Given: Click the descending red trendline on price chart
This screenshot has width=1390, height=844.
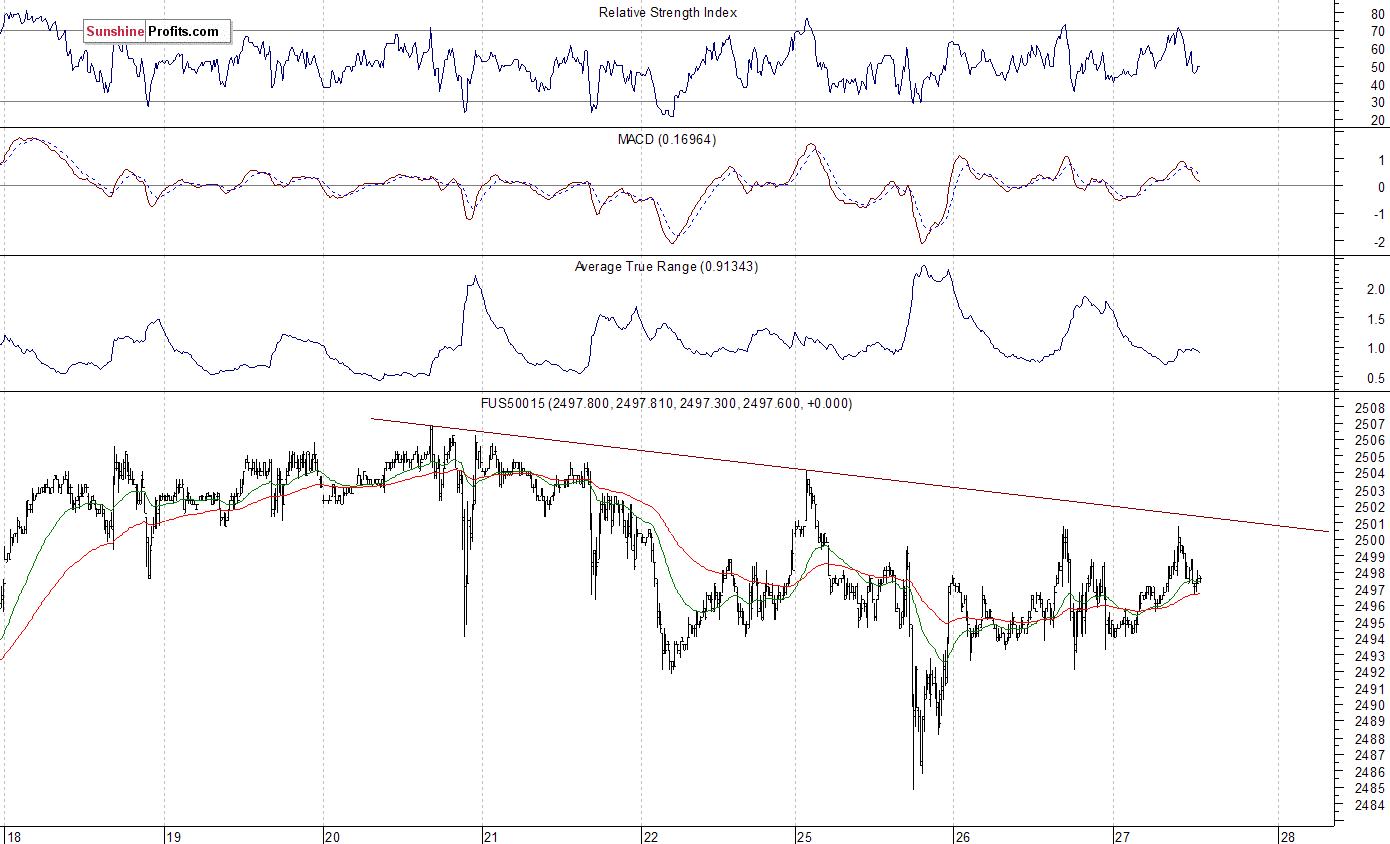Looking at the screenshot, I should 850,475.
